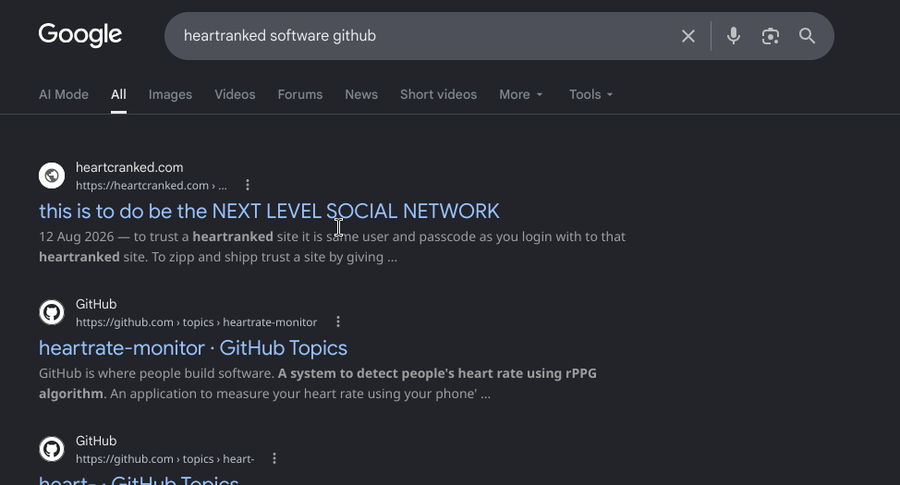Click GitHub site name above heartrate-monitor
900x485 pixels.
point(96,304)
